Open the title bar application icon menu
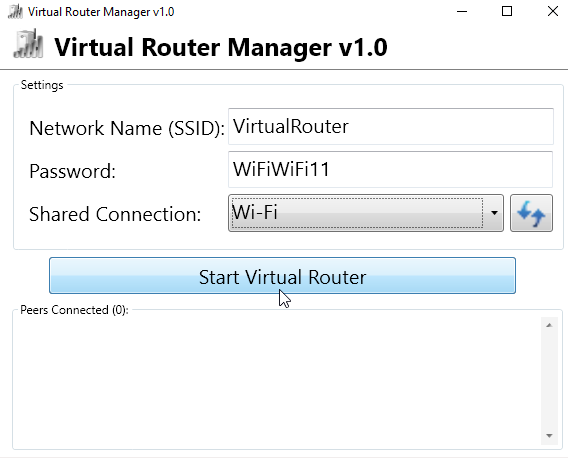The height and width of the screenshot is (458, 568). click(15, 12)
